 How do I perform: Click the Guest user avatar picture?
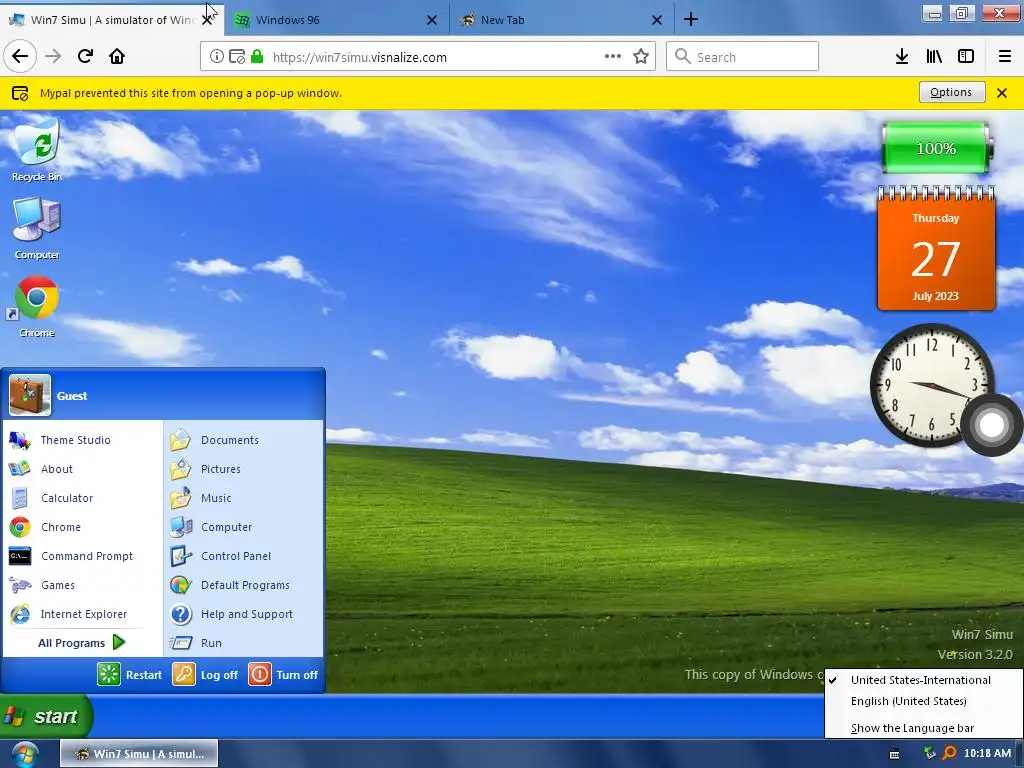click(30, 396)
